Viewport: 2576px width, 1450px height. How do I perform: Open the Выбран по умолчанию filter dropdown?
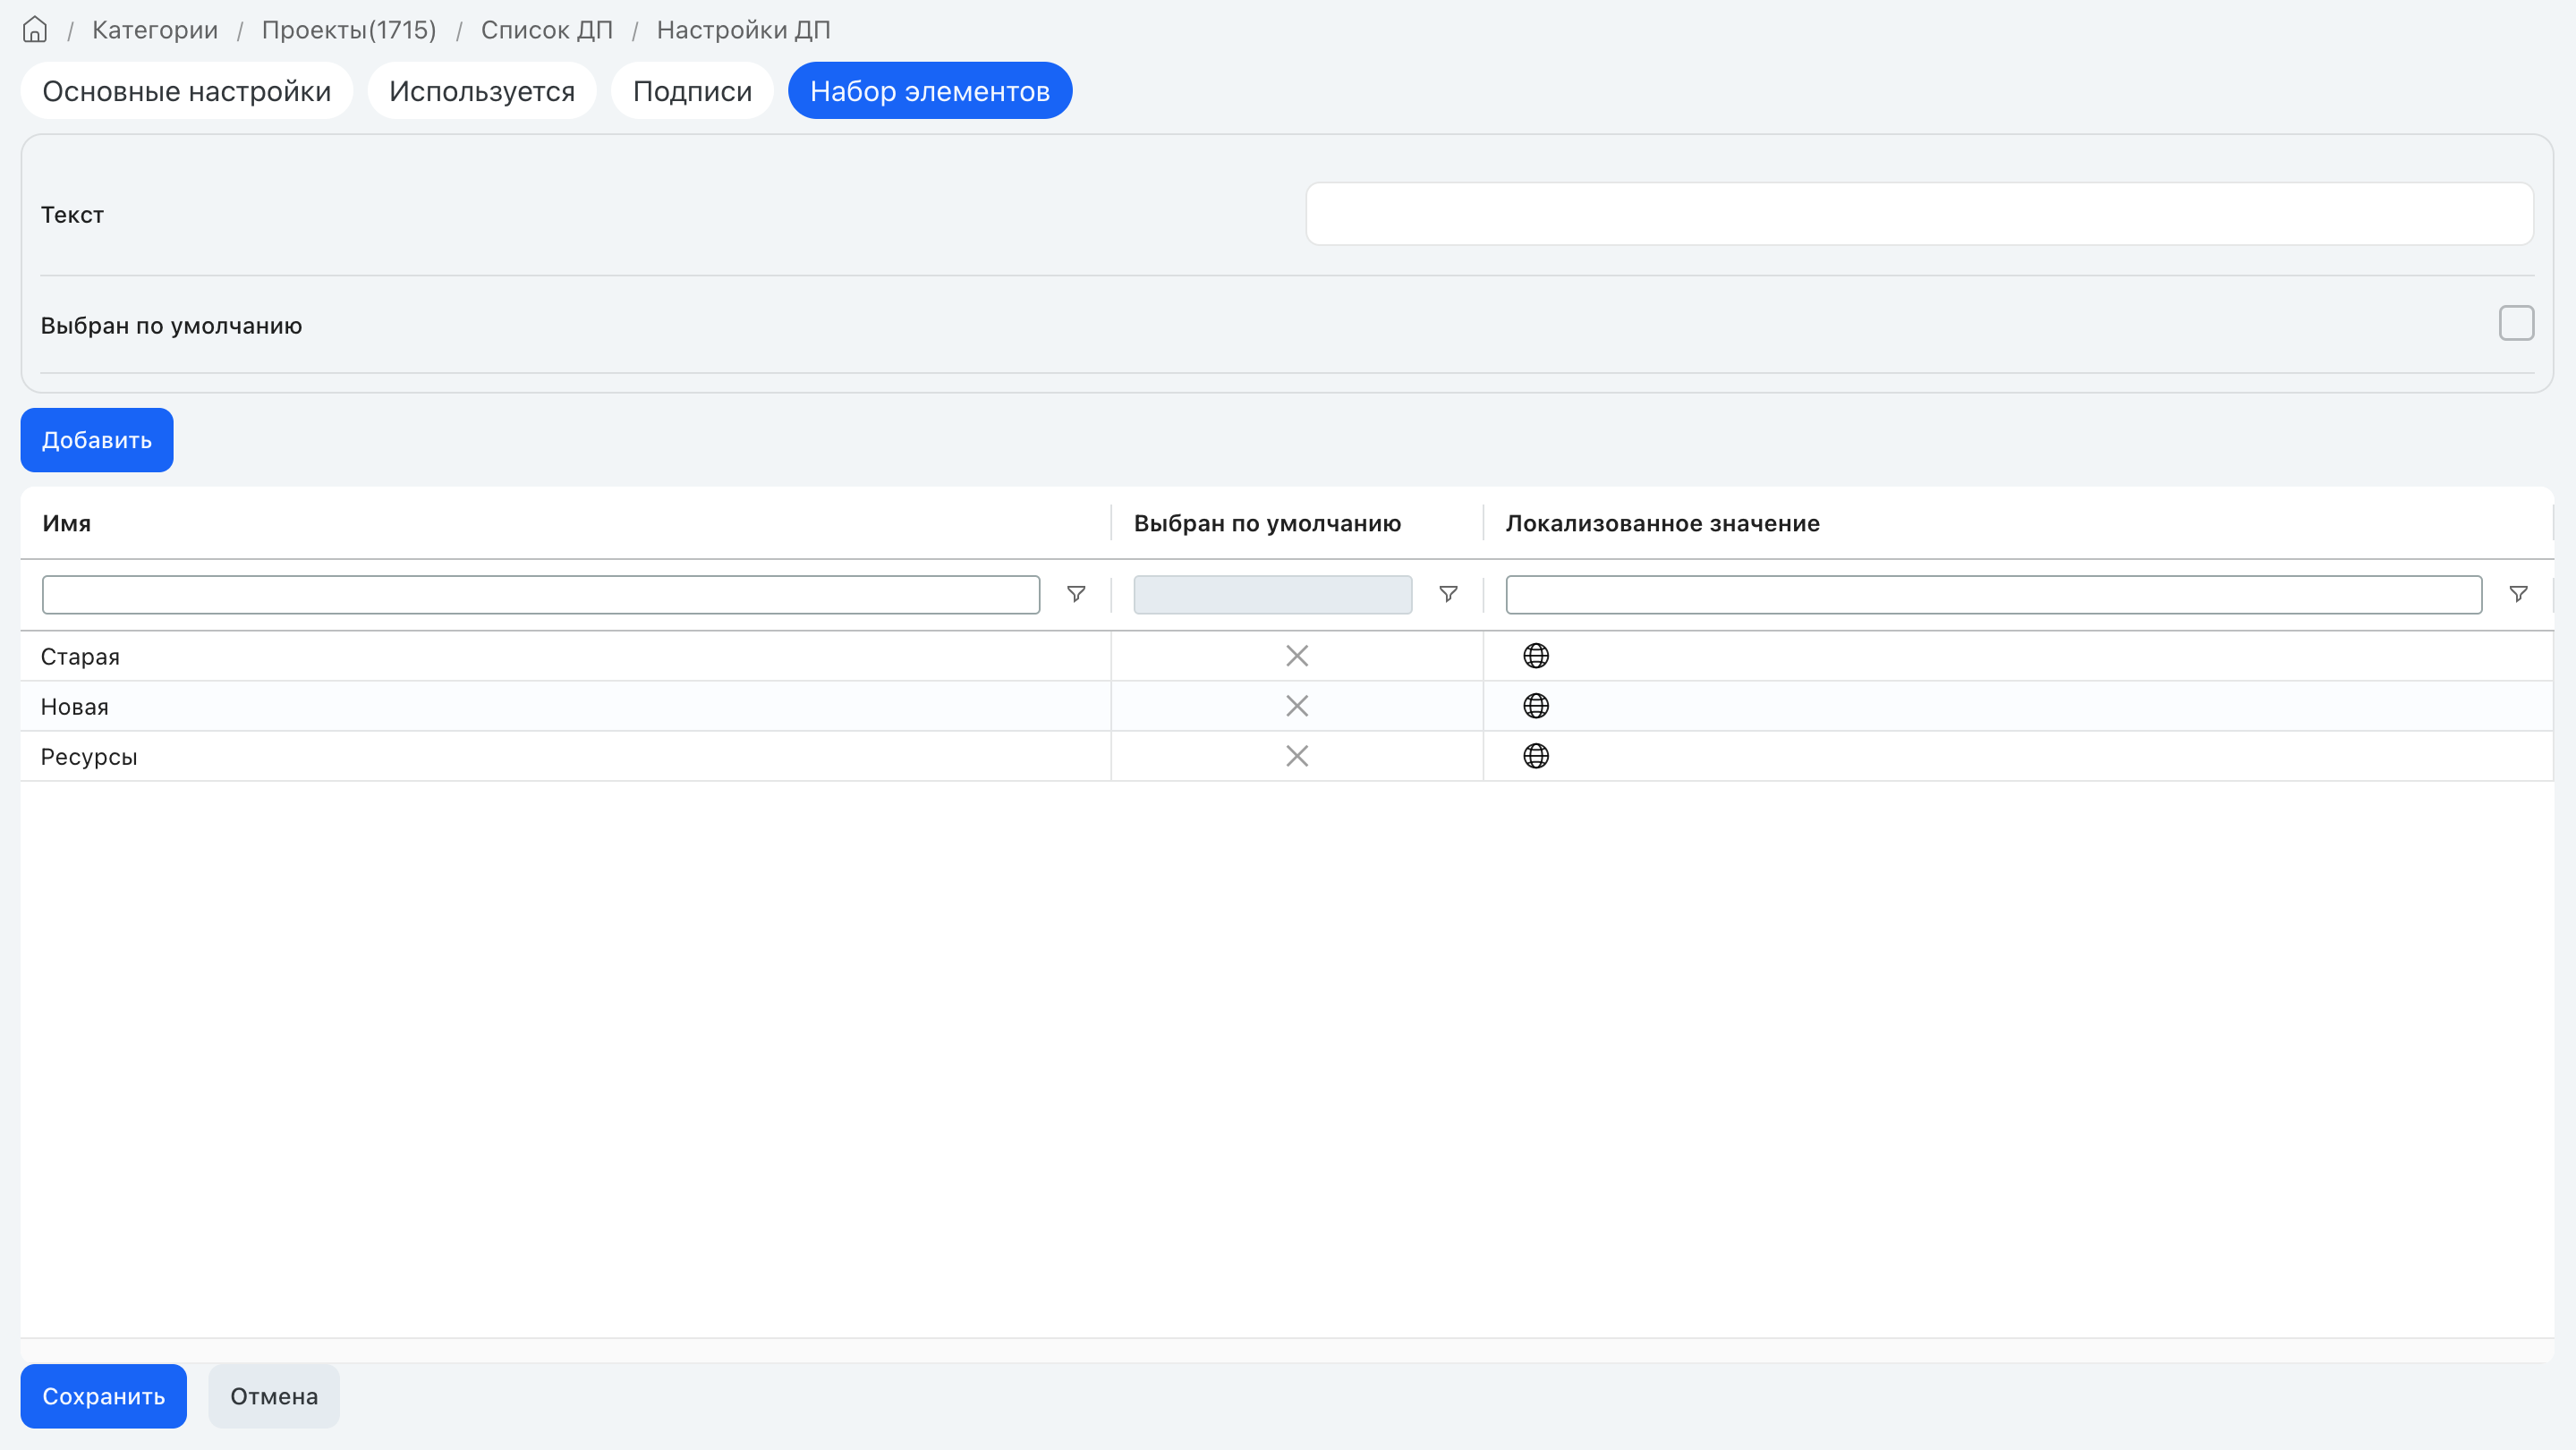[1272, 594]
